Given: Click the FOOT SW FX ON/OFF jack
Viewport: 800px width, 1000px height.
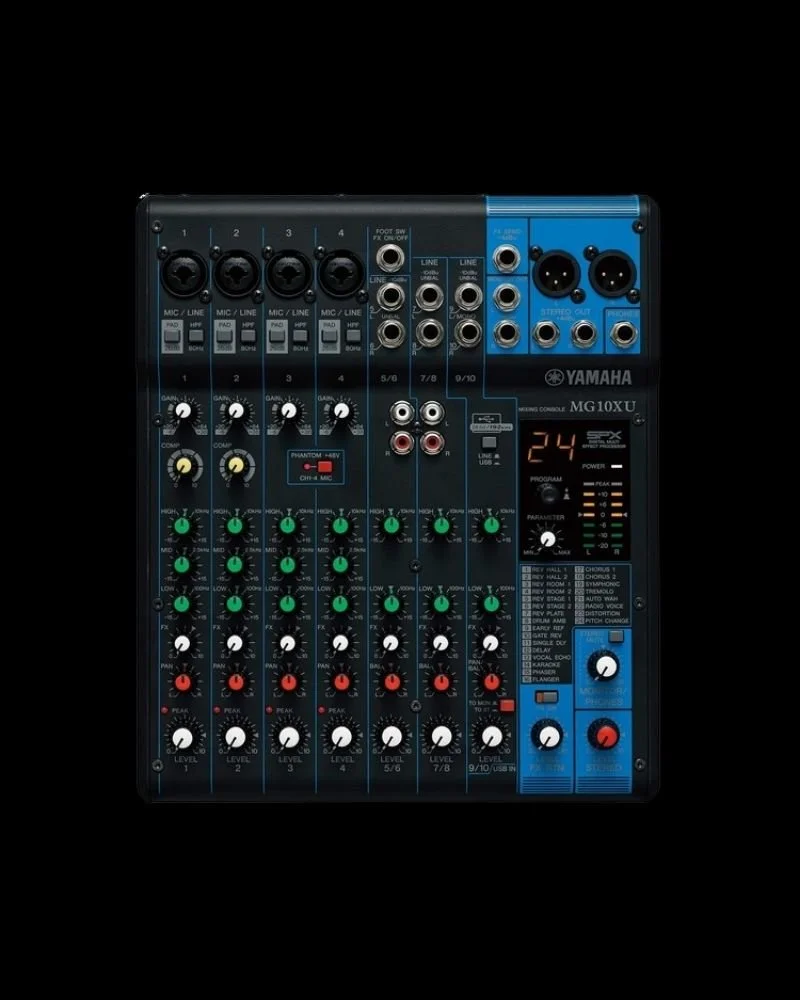Looking at the screenshot, I should pyautogui.click(x=390, y=258).
